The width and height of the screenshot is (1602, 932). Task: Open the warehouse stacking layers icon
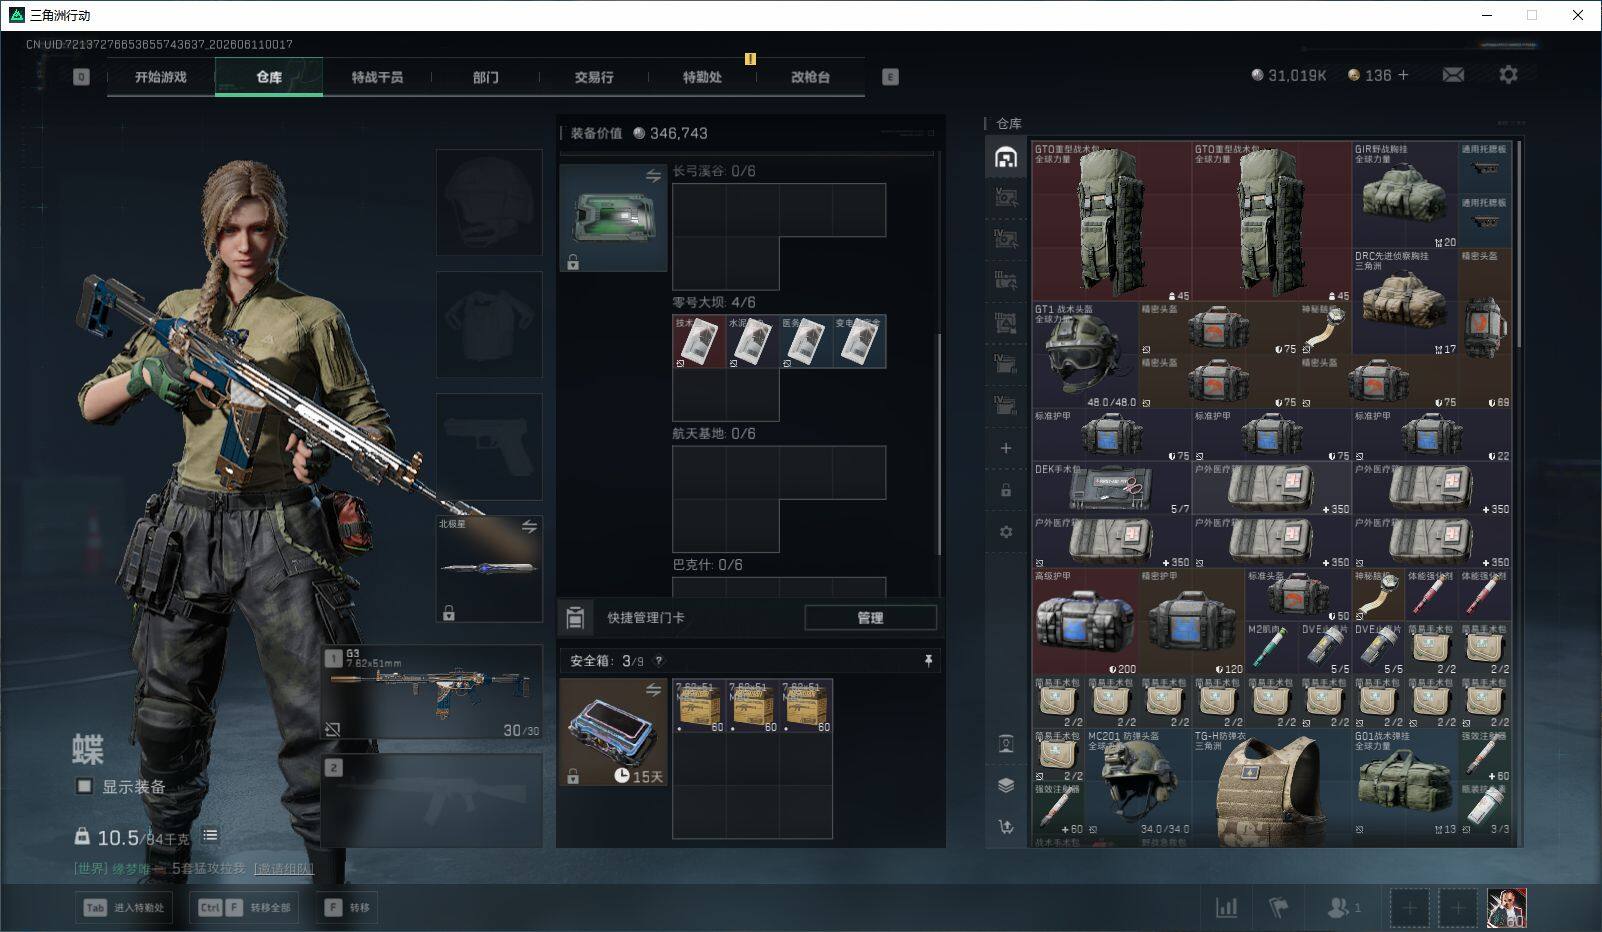tap(1006, 785)
